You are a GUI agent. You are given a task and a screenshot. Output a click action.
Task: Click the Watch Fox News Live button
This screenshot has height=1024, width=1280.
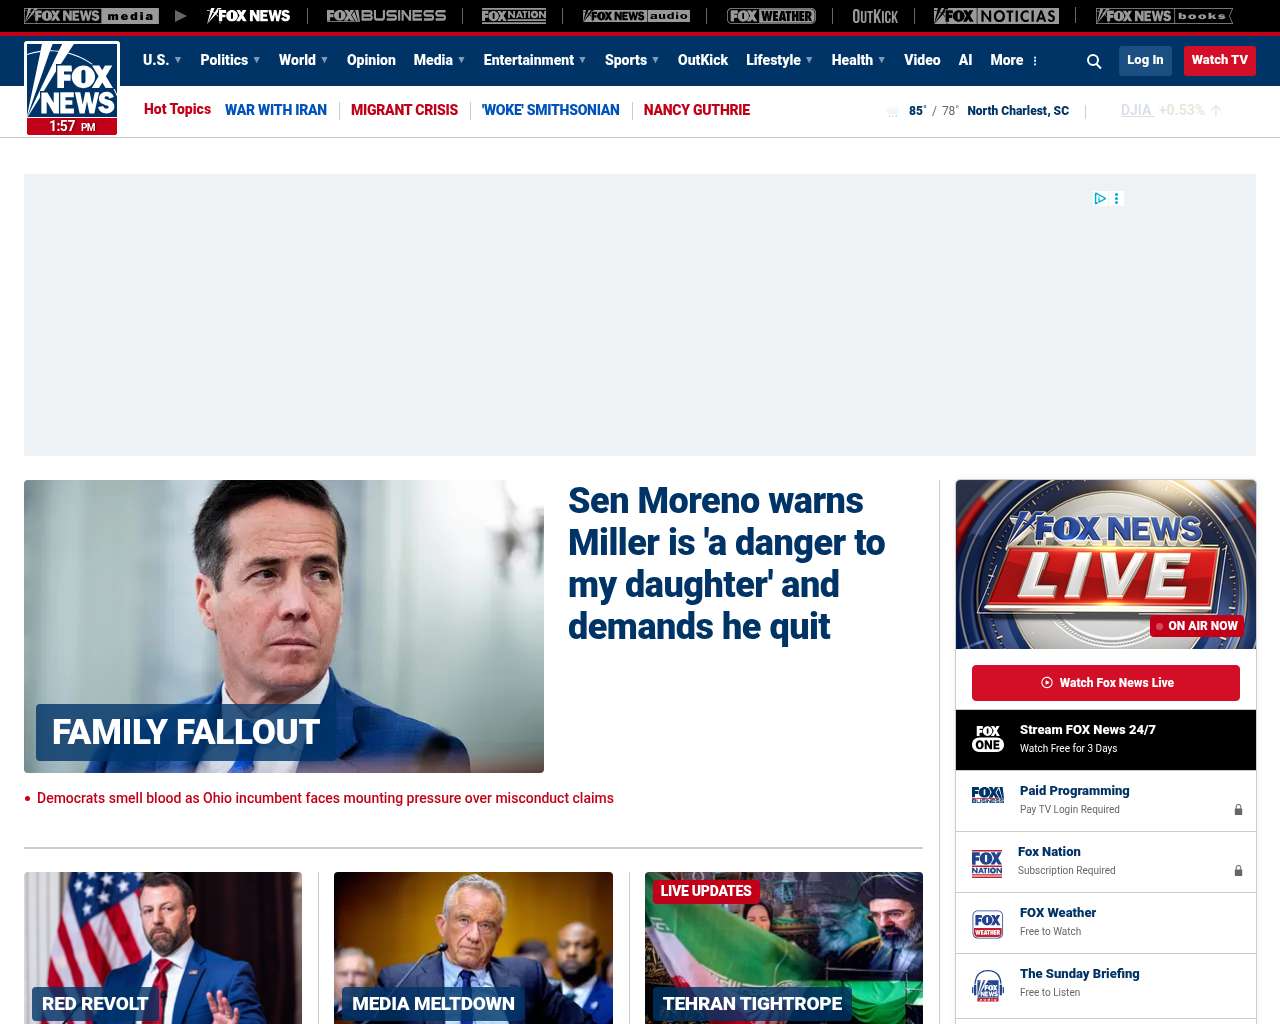coord(1106,683)
